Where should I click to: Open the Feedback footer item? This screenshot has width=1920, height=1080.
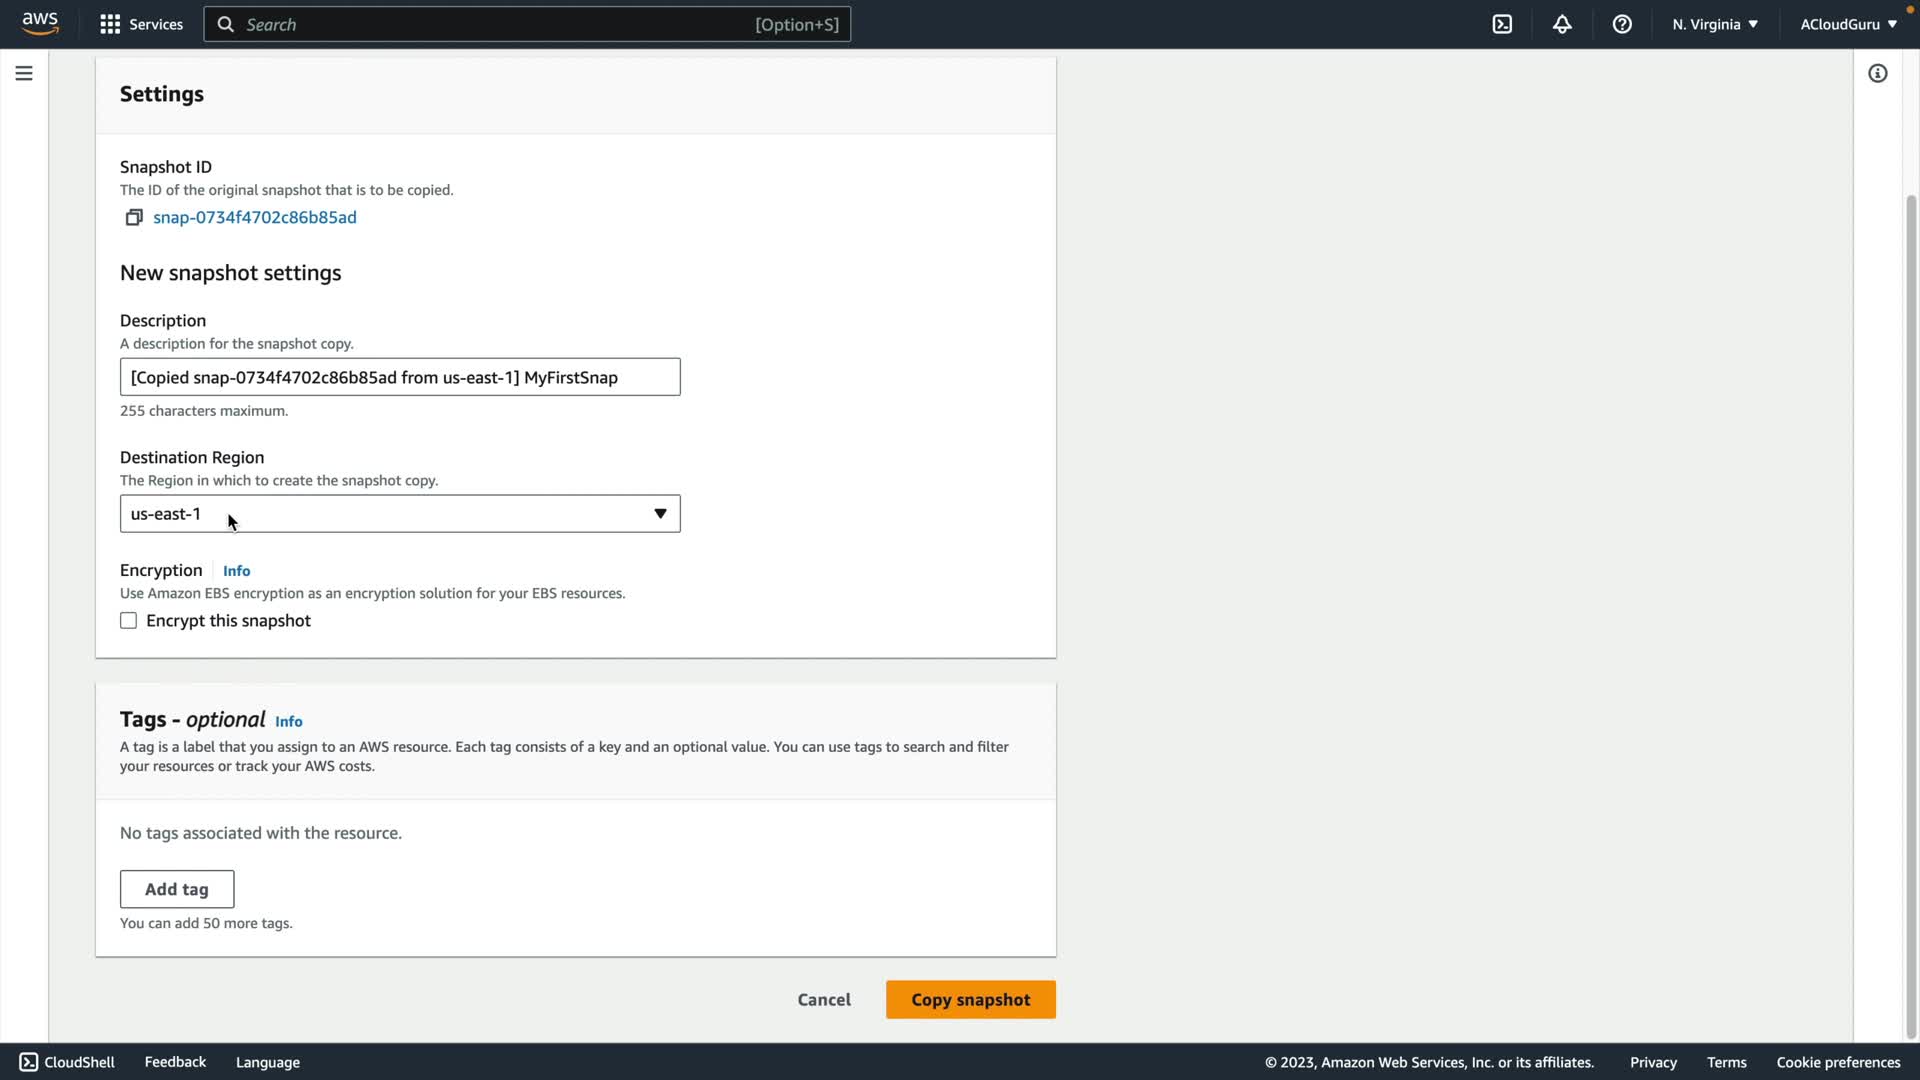point(175,1062)
